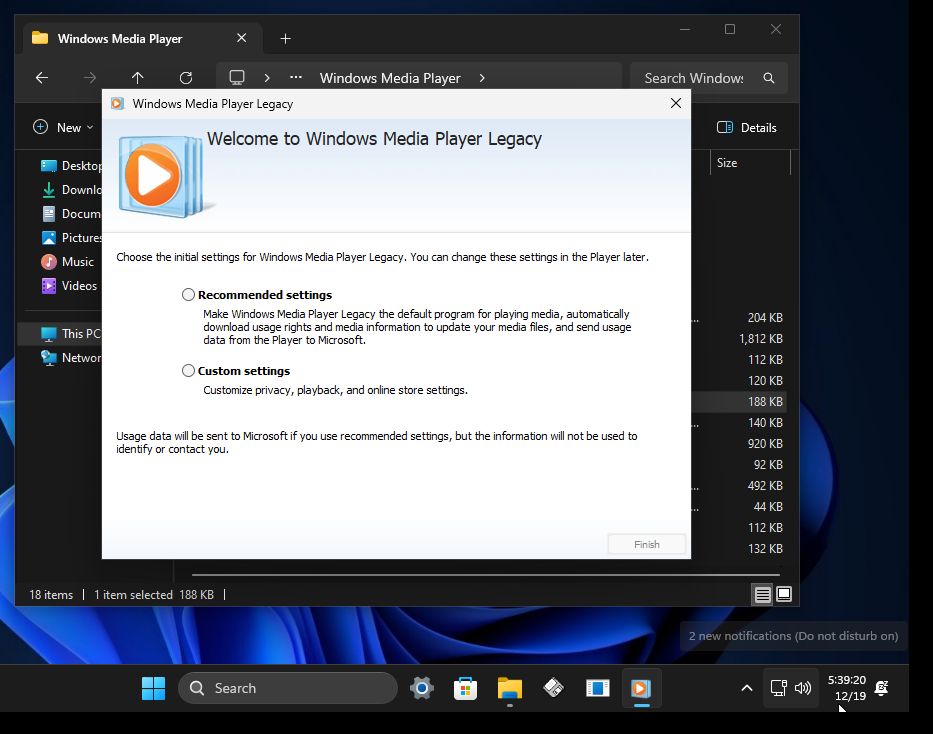Open Settings from the taskbar
The height and width of the screenshot is (734, 933).
click(x=422, y=688)
